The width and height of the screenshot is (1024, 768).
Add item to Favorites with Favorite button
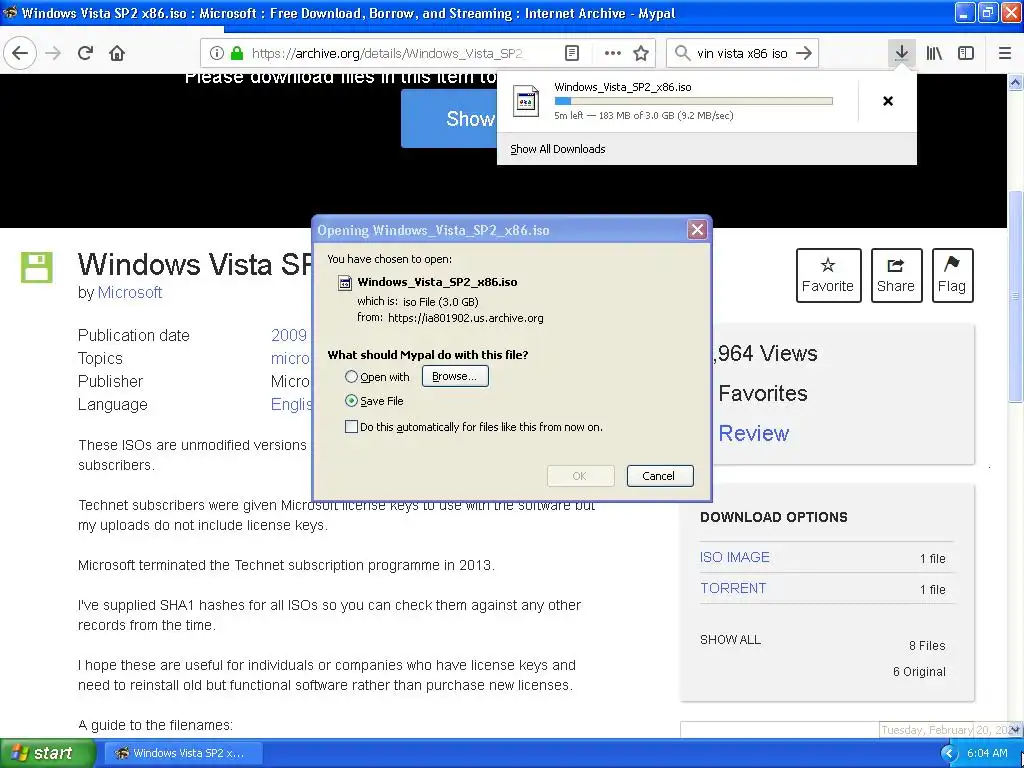828,276
